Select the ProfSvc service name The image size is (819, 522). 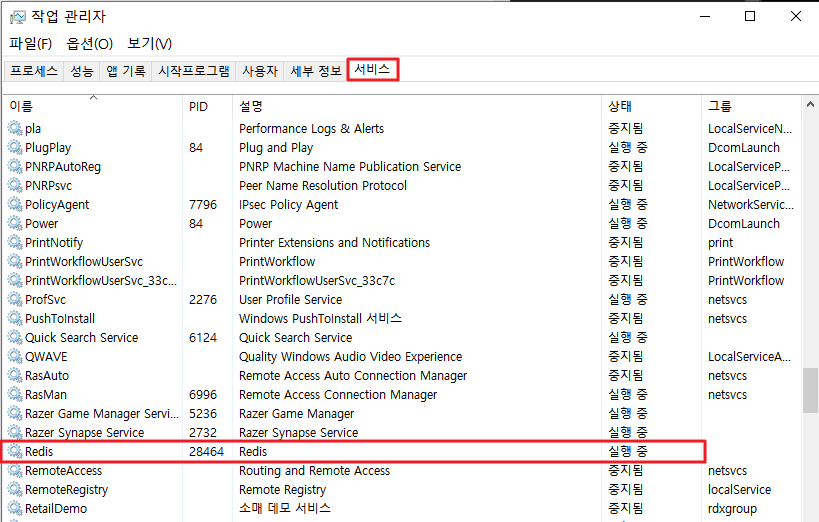[45, 300]
